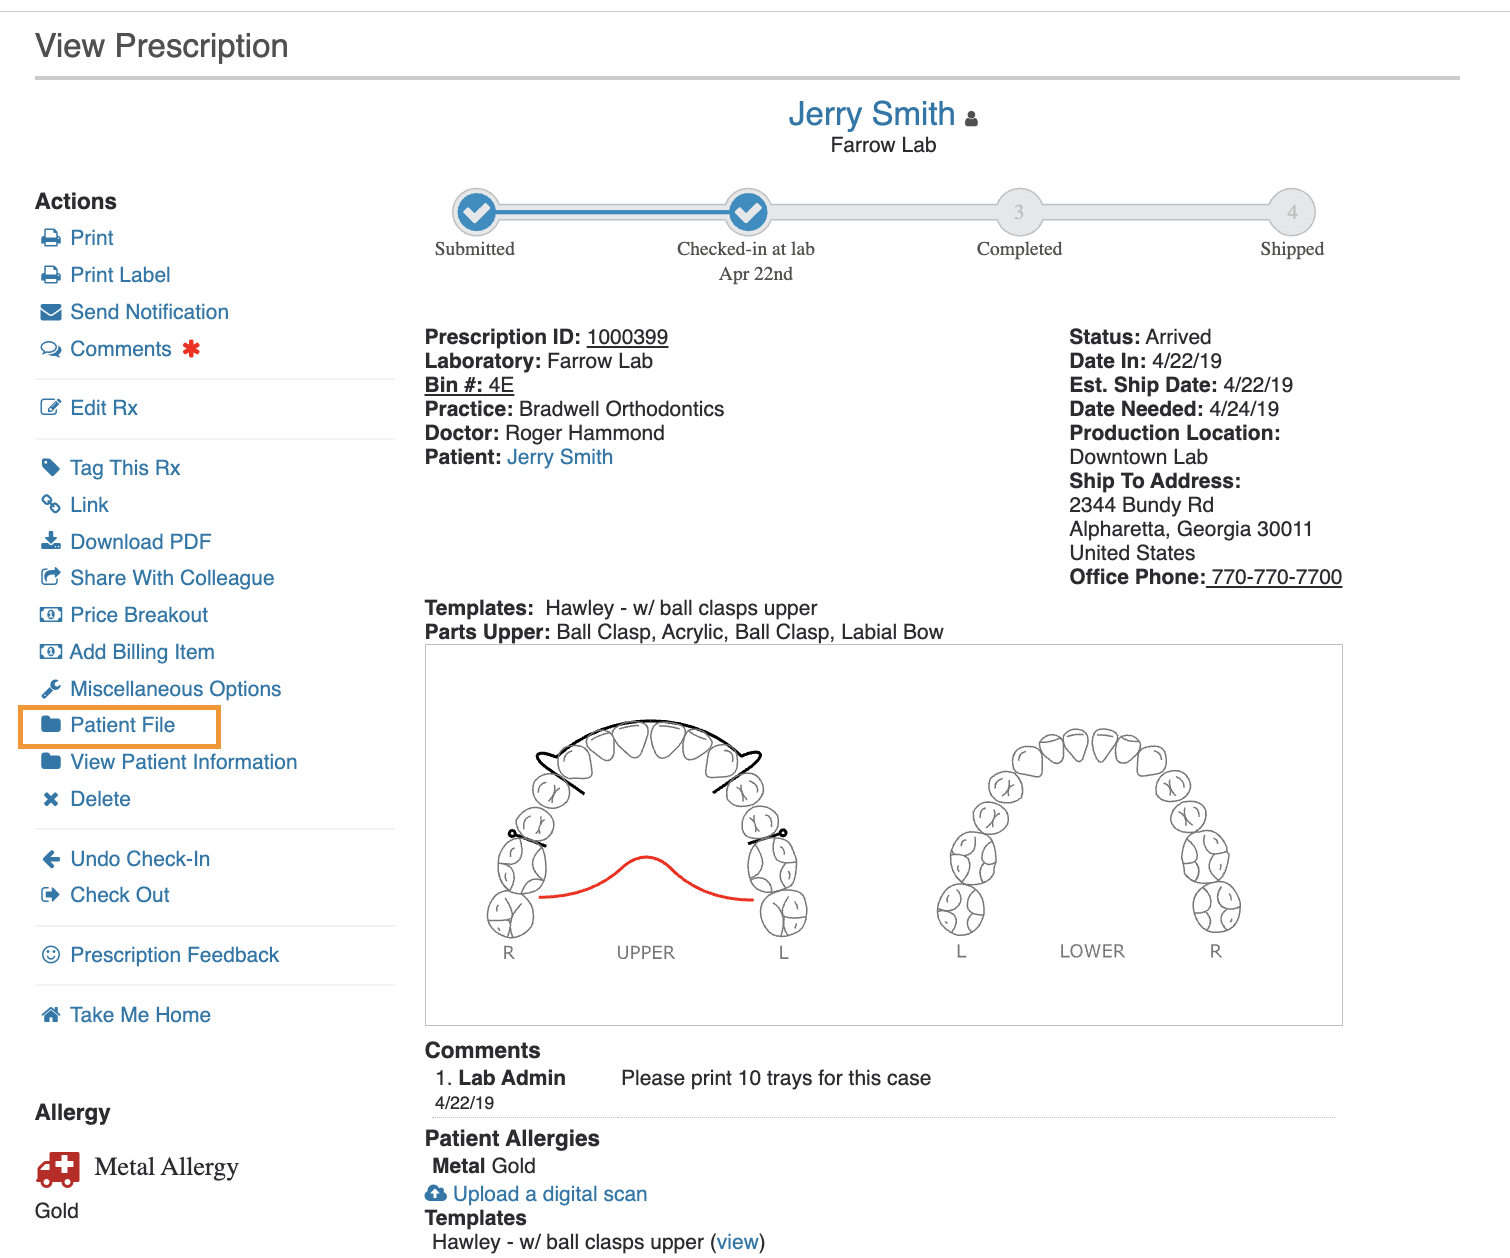Check Out this prescription
The height and width of the screenshot is (1258, 1510).
tap(120, 895)
